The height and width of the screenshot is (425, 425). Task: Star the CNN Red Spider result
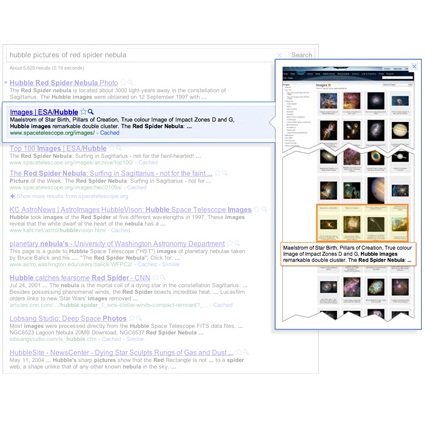click(156, 277)
